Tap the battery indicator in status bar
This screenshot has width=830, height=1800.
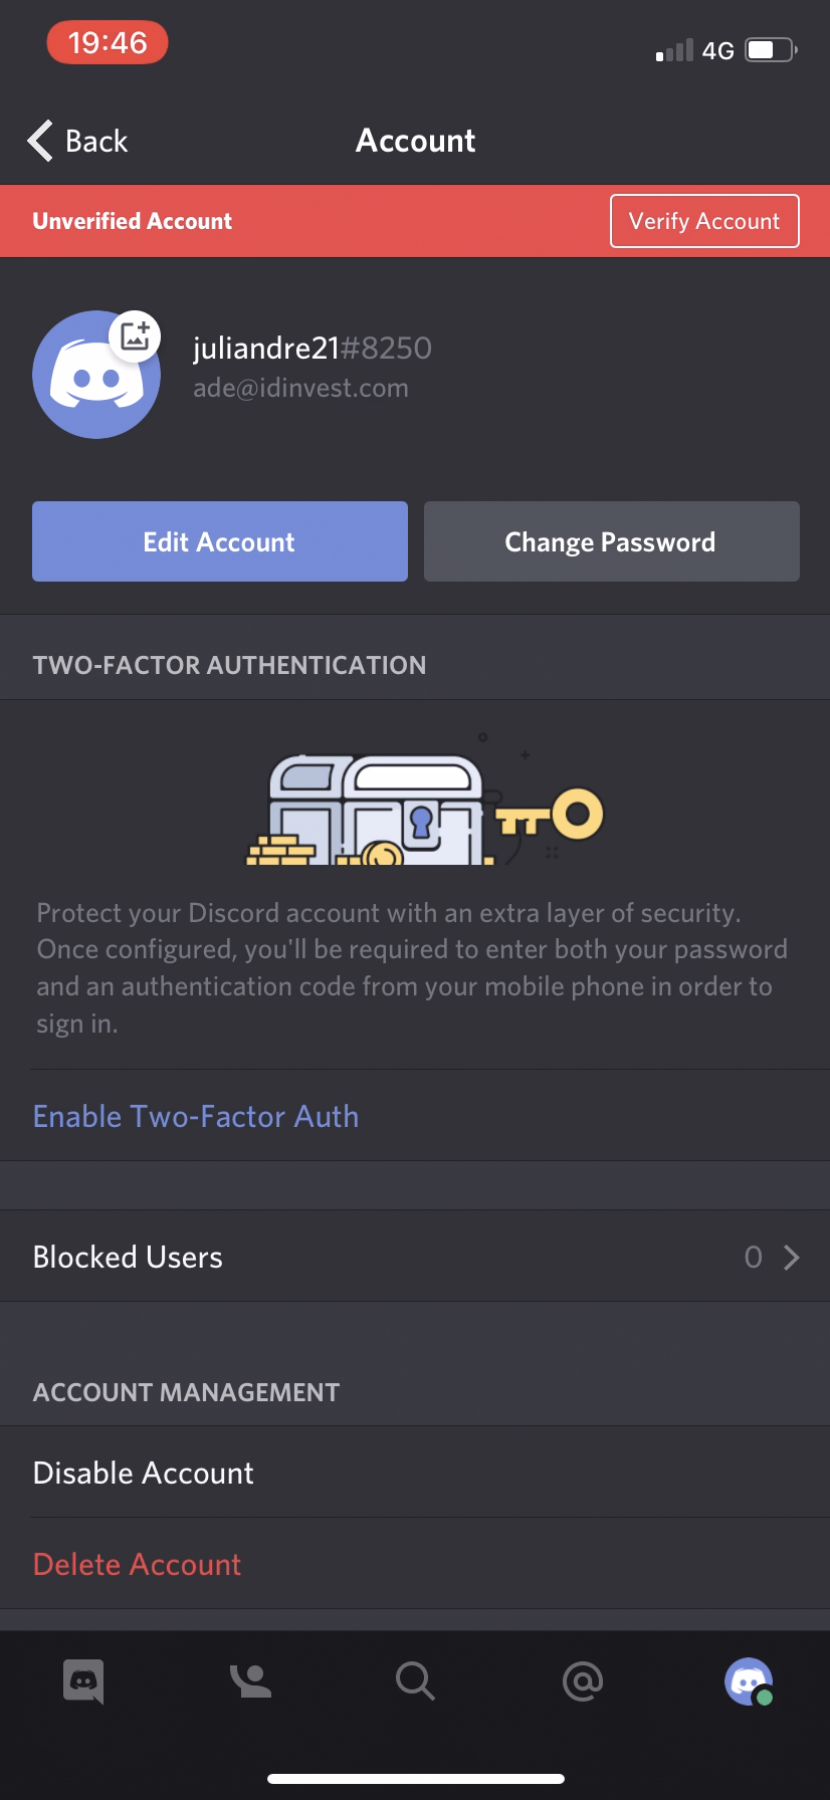[x=767, y=49]
